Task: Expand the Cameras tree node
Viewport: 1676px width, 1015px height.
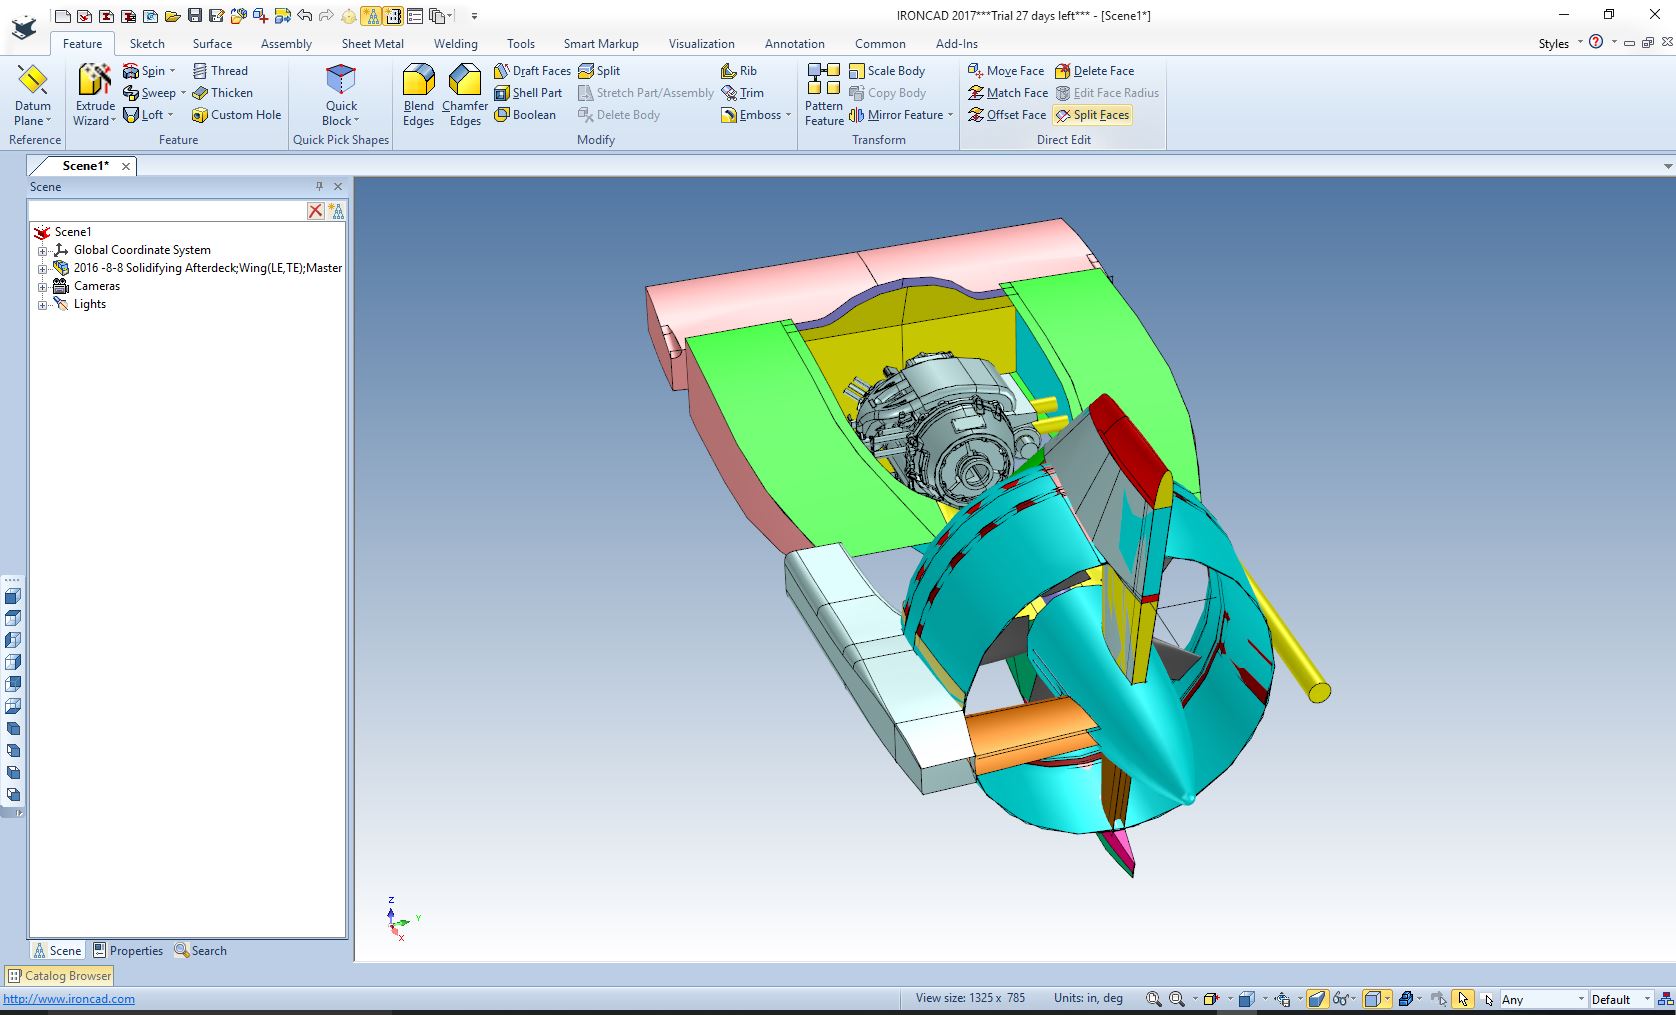Action: point(43,286)
